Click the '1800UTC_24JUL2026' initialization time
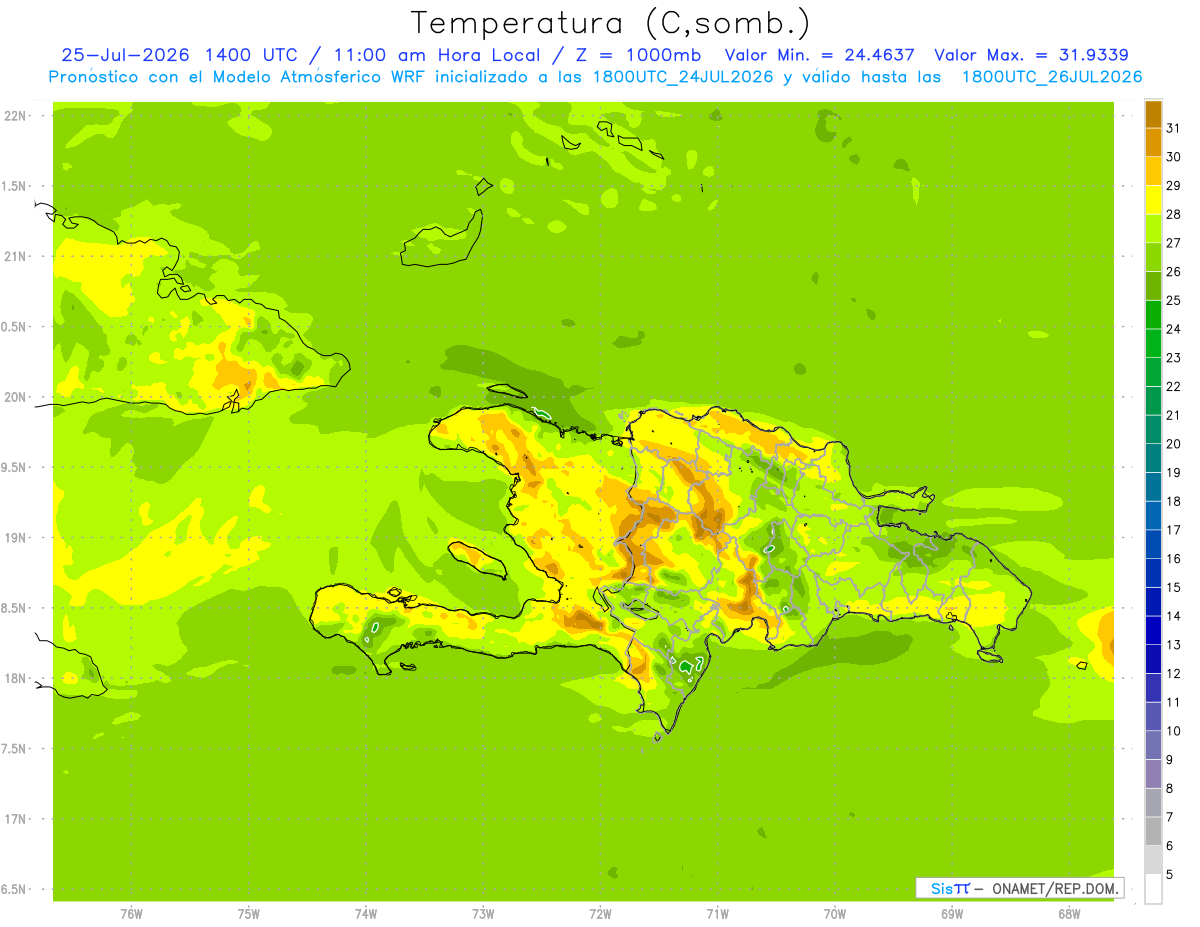Viewport: 1200px width, 927px height. click(x=683, y=77)
